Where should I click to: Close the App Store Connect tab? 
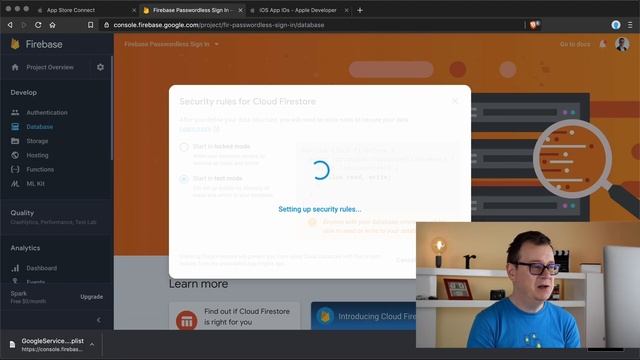134,10
